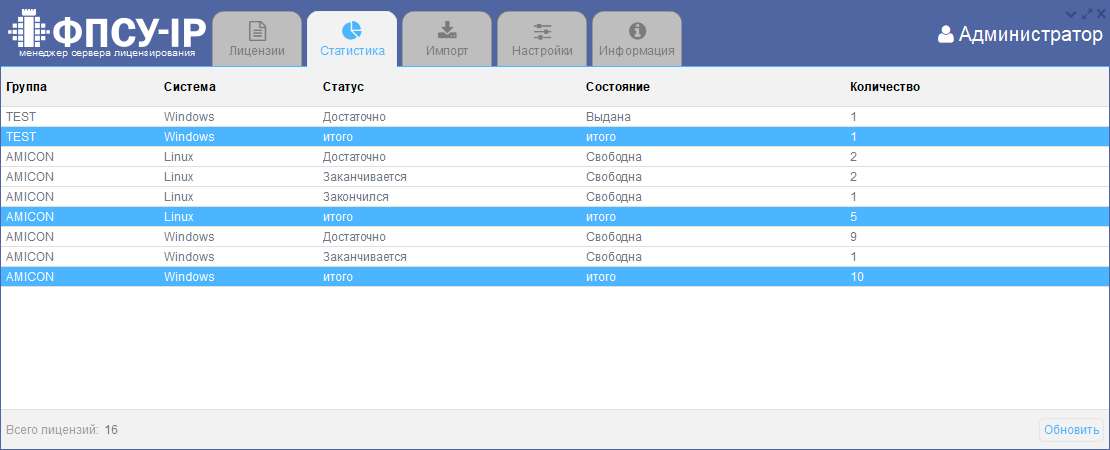Click the expand arrows icon at top right
1110x450 pixels.
(x=1087, y=13)
